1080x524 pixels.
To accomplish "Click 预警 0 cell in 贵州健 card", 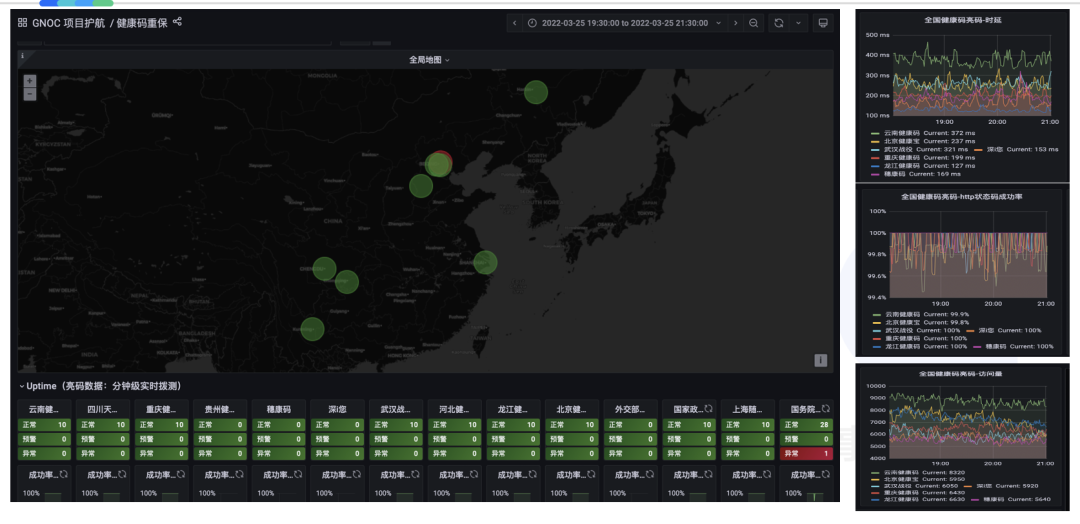I will click(x=220, y=439).
